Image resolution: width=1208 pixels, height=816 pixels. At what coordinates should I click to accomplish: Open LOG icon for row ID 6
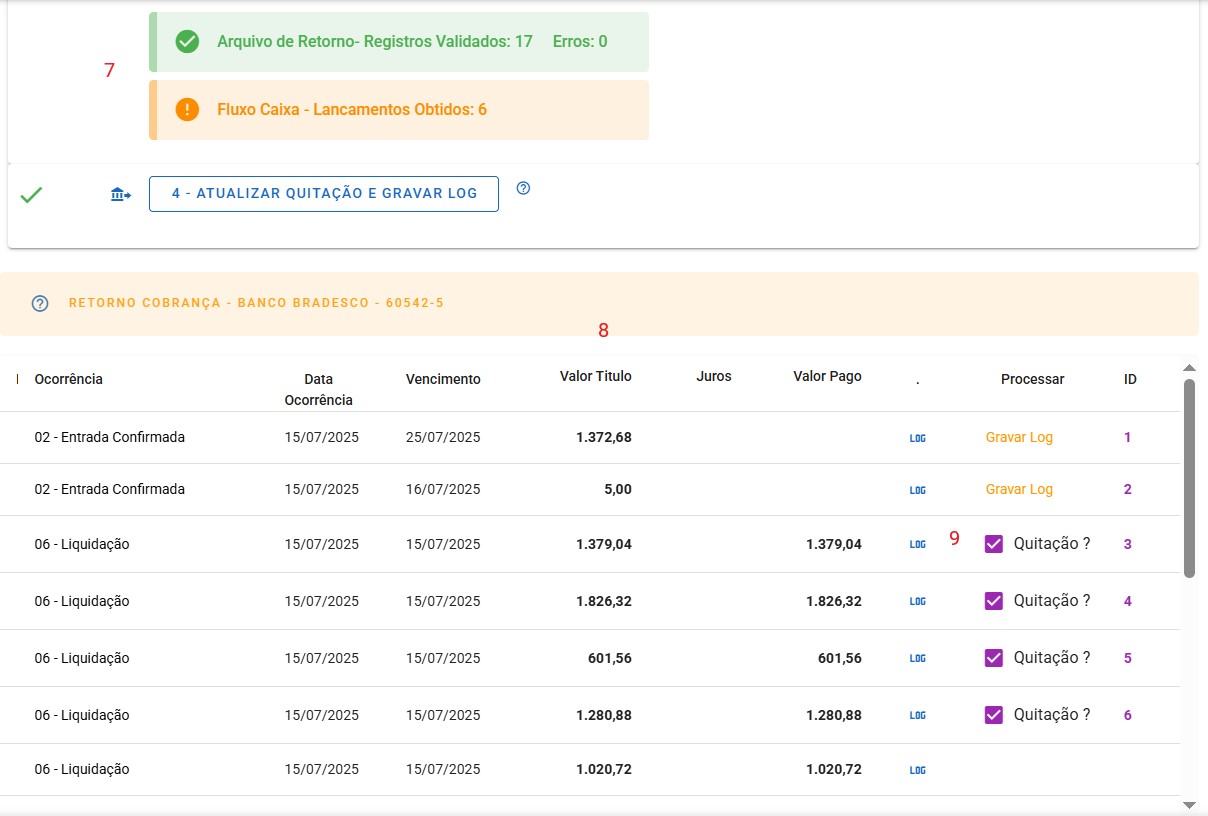pyautogui.click(x=917, y=716)
